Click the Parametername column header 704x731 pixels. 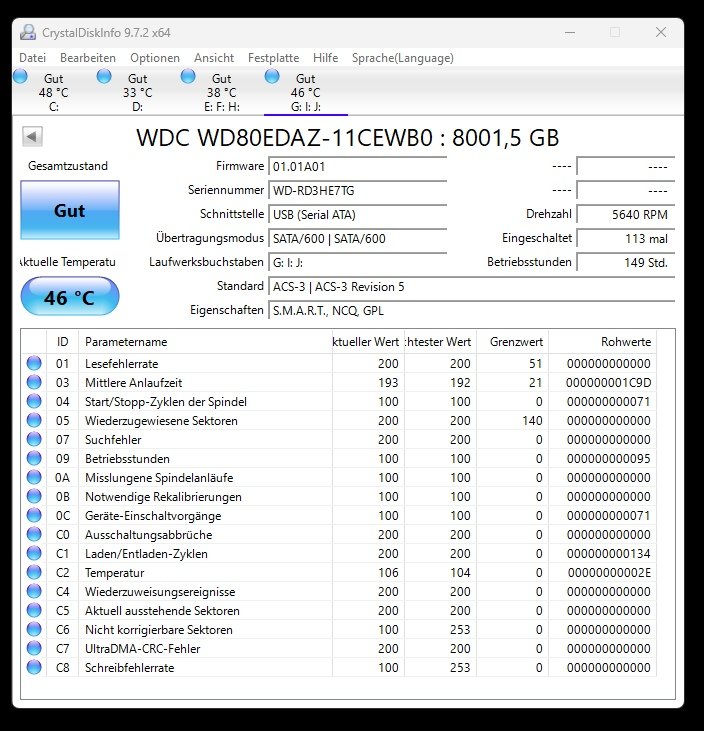(x=205, y=342)
